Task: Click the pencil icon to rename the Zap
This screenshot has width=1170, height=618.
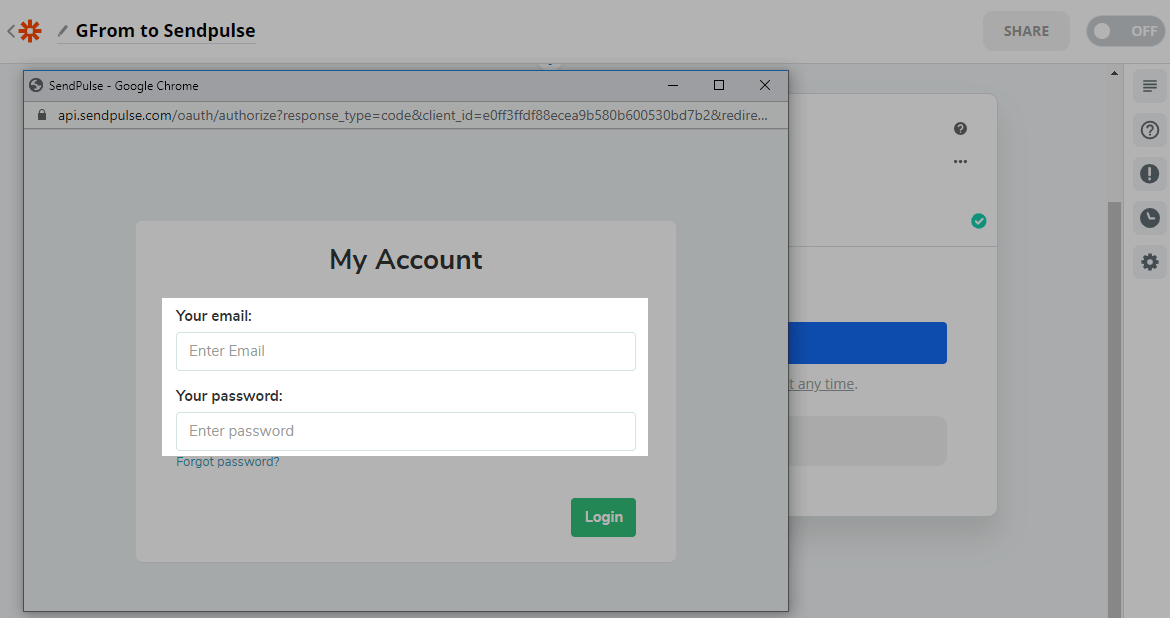Action: tap(63, 31)
